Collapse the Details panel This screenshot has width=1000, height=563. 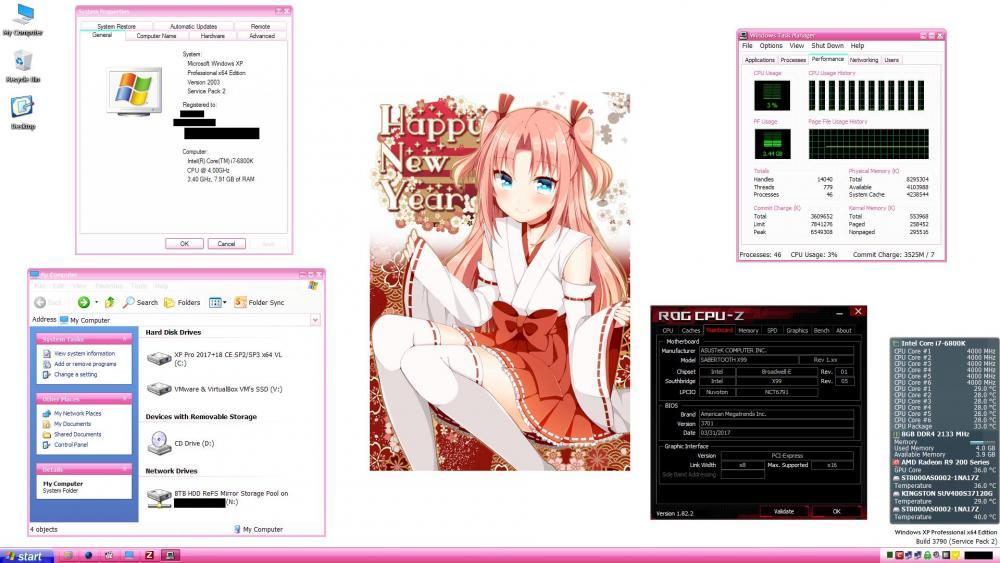(124, 469)
